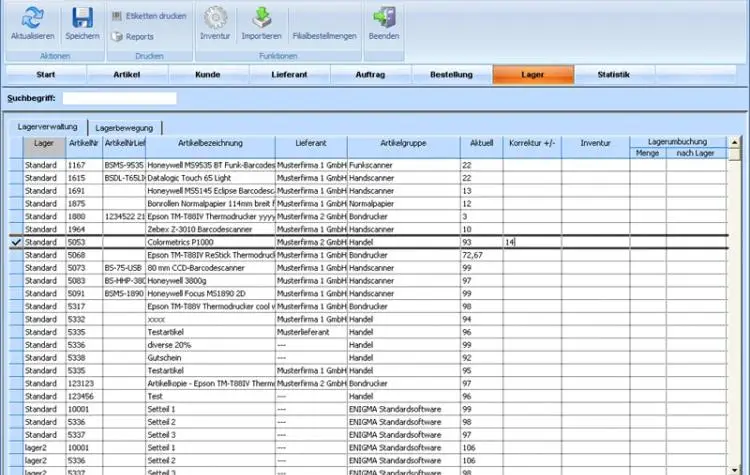Save with the Speichern floppy disk icon
This screenshot has height=475, width=750.
pos(82,18)
